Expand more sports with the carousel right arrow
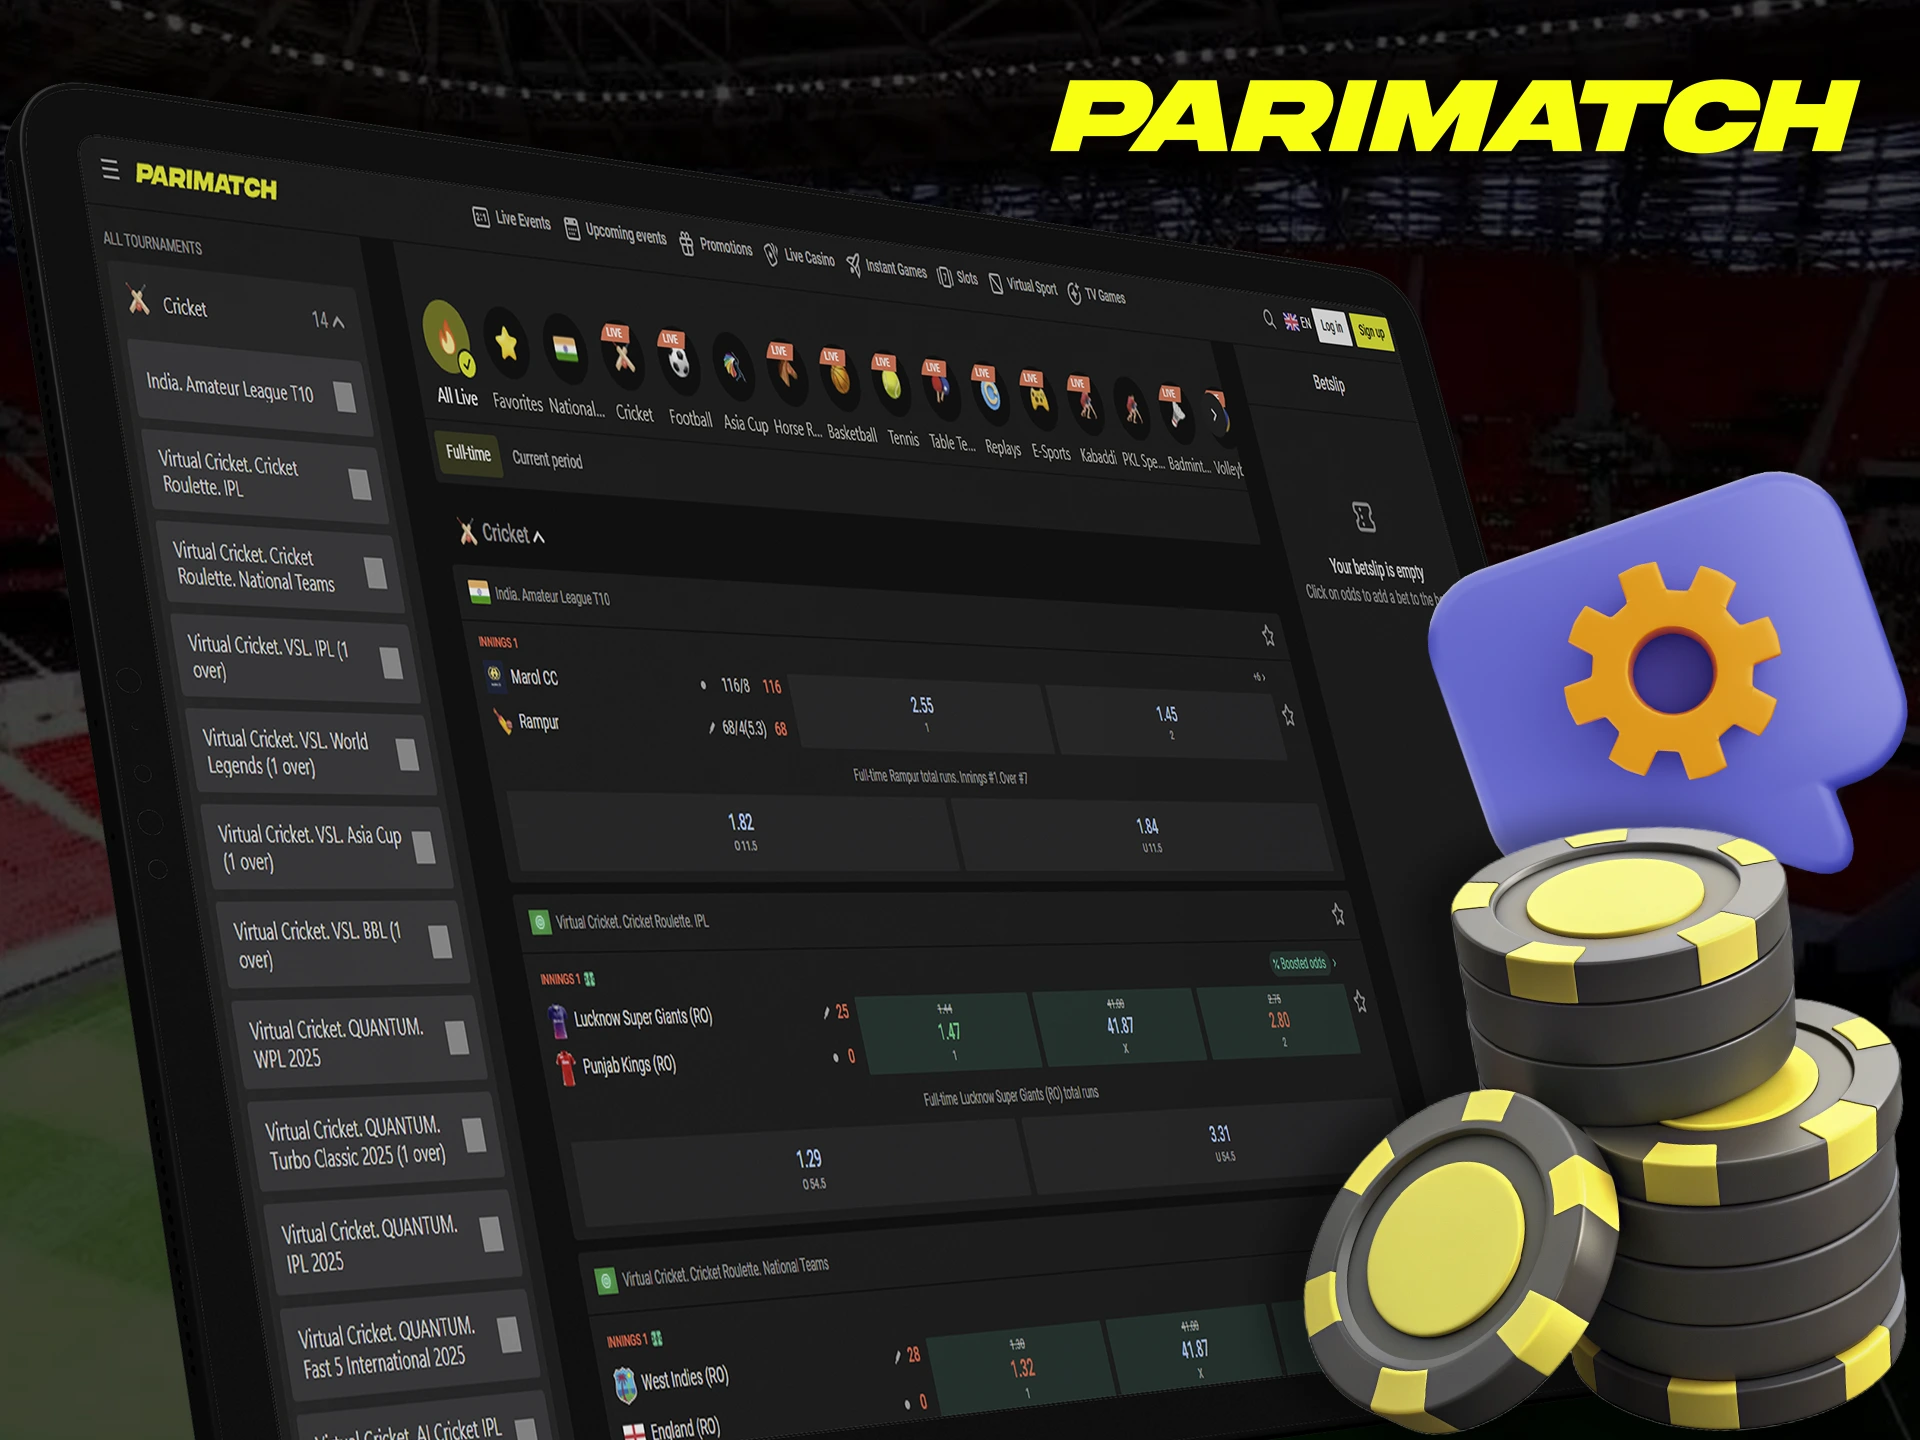 (x=1216, y=413)
